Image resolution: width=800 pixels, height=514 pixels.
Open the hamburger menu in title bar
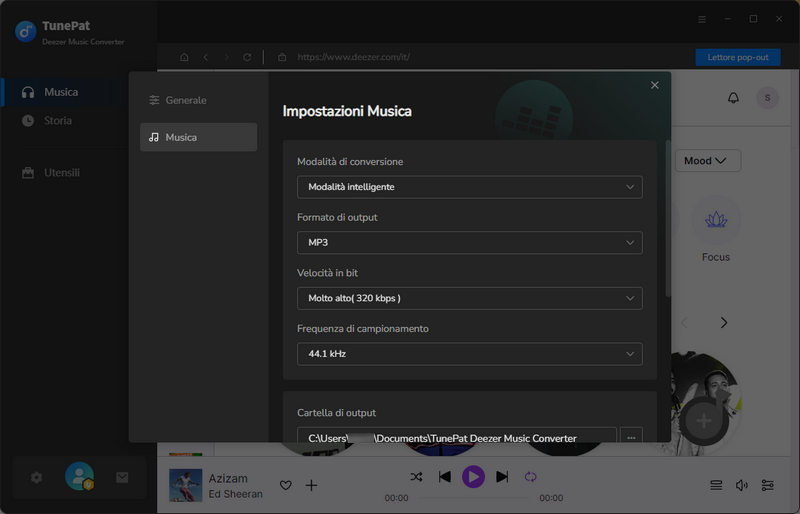(702, 19)
